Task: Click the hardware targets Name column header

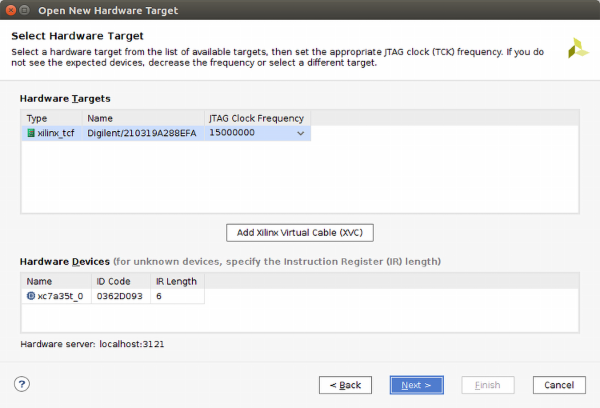Action: coord(143,118)
